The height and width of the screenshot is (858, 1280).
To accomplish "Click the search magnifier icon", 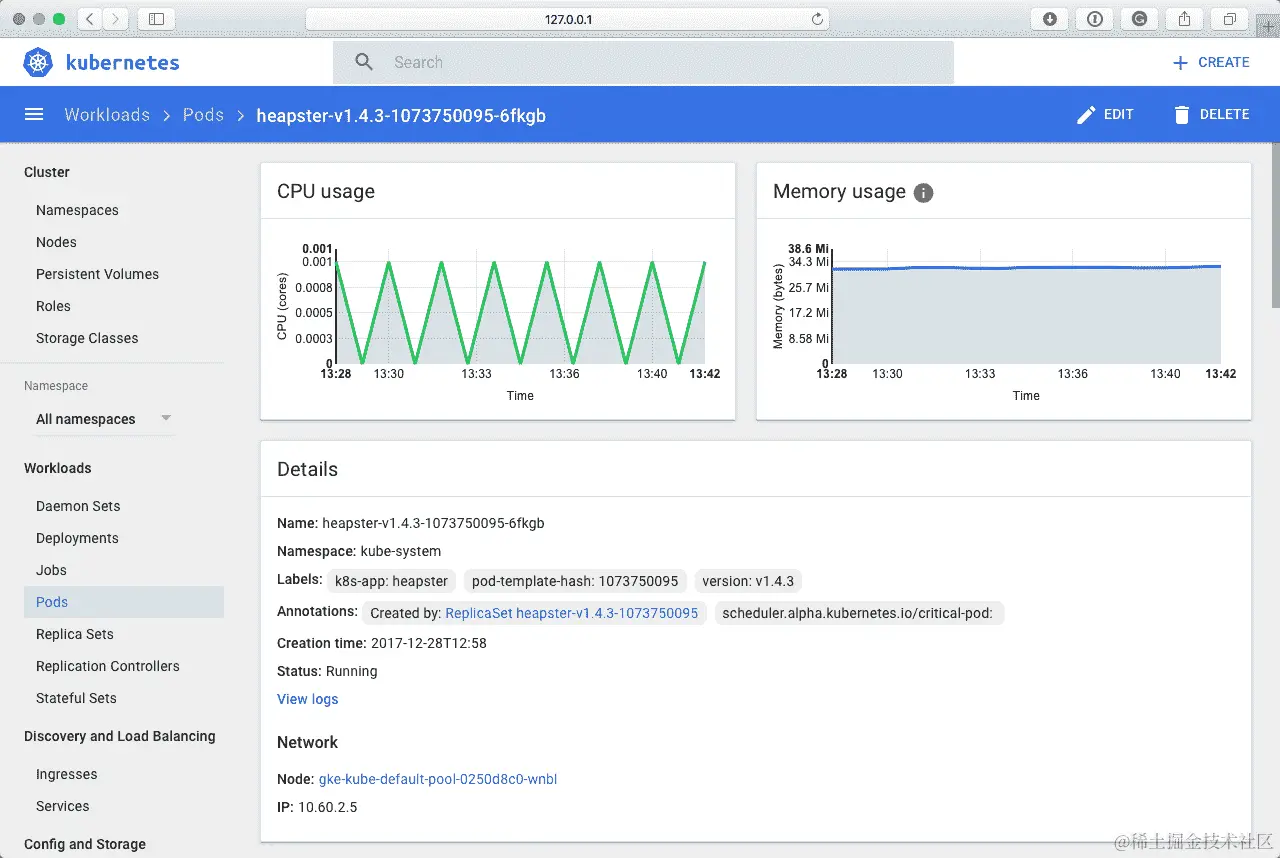I will [x=364, y=62].
